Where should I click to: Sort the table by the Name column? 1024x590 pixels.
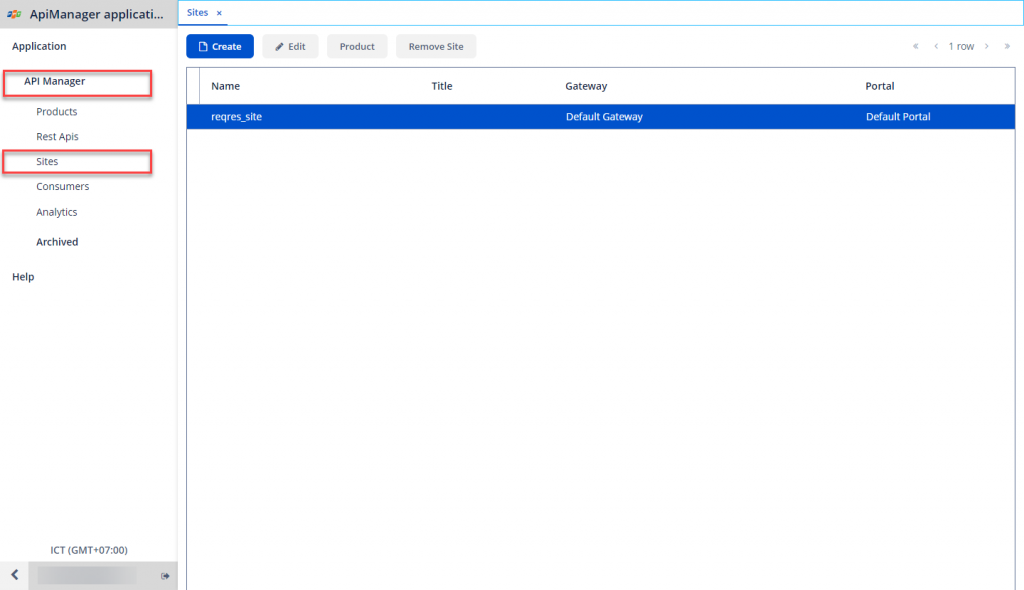coord(225,85)
